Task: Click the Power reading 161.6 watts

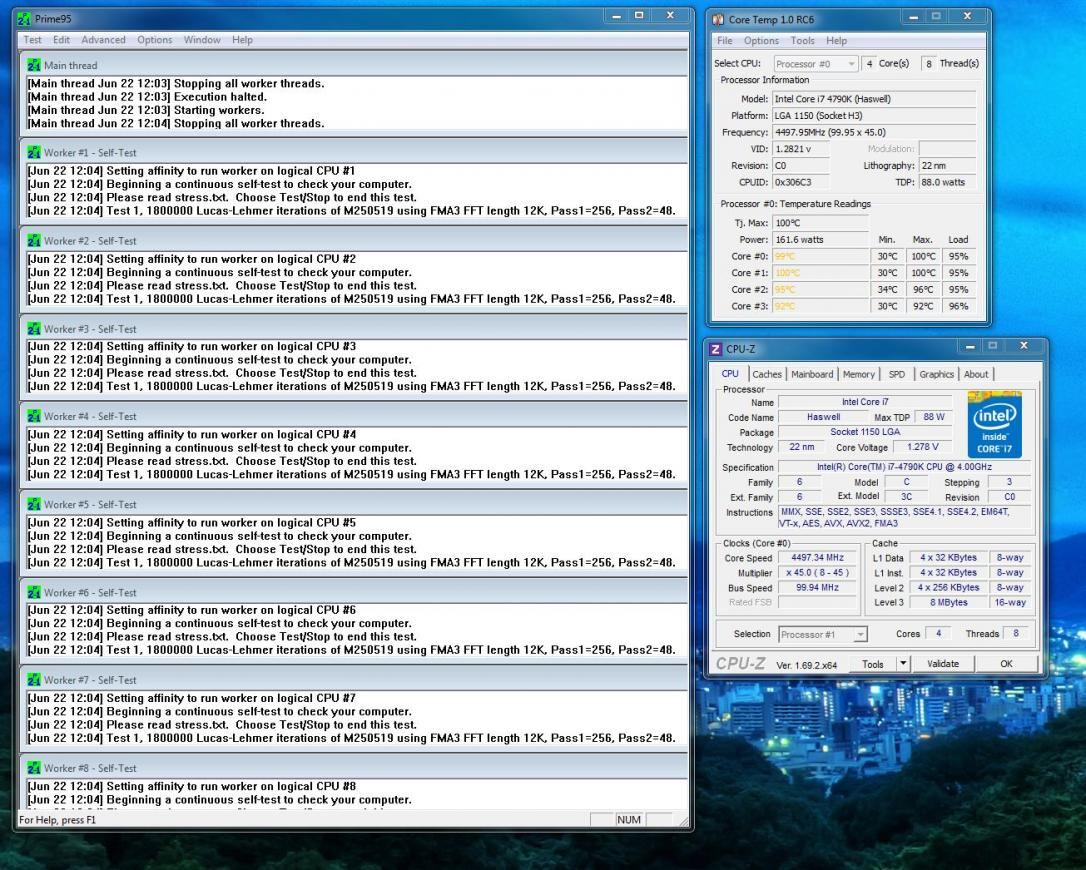Action: pyautogui.click(x=820, y=240)
